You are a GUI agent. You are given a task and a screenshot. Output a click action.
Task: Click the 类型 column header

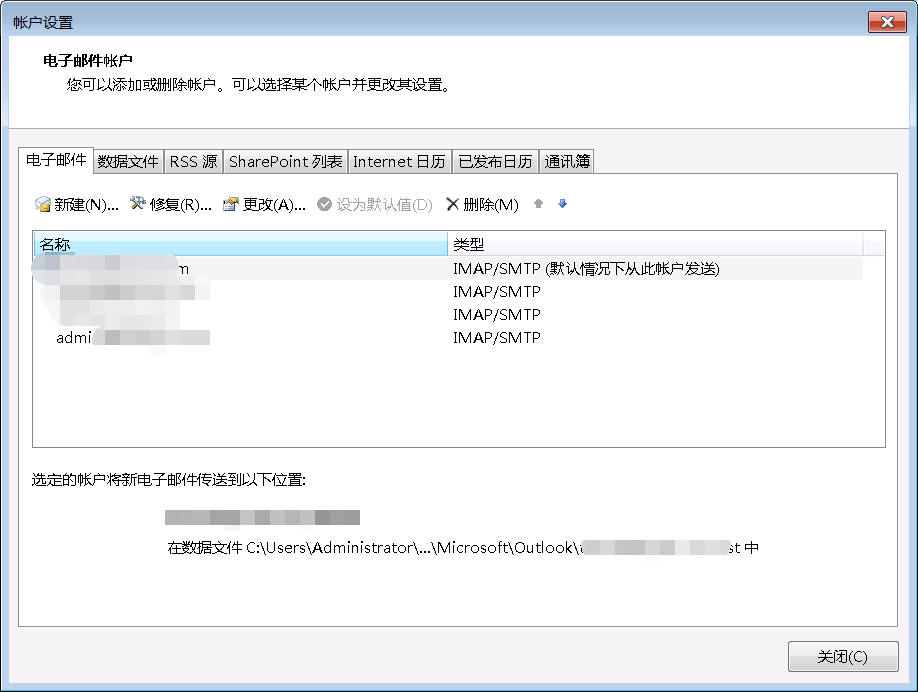pyautogui.click(x=655, y=244)
